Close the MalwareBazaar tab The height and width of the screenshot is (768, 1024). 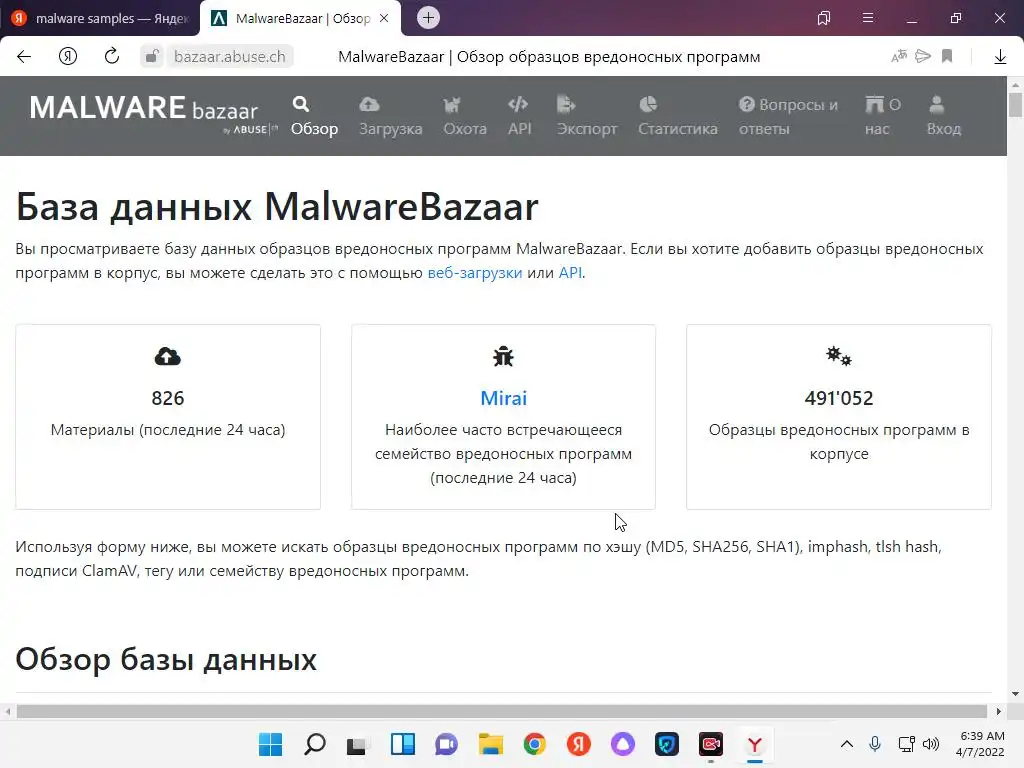[384, 18]
